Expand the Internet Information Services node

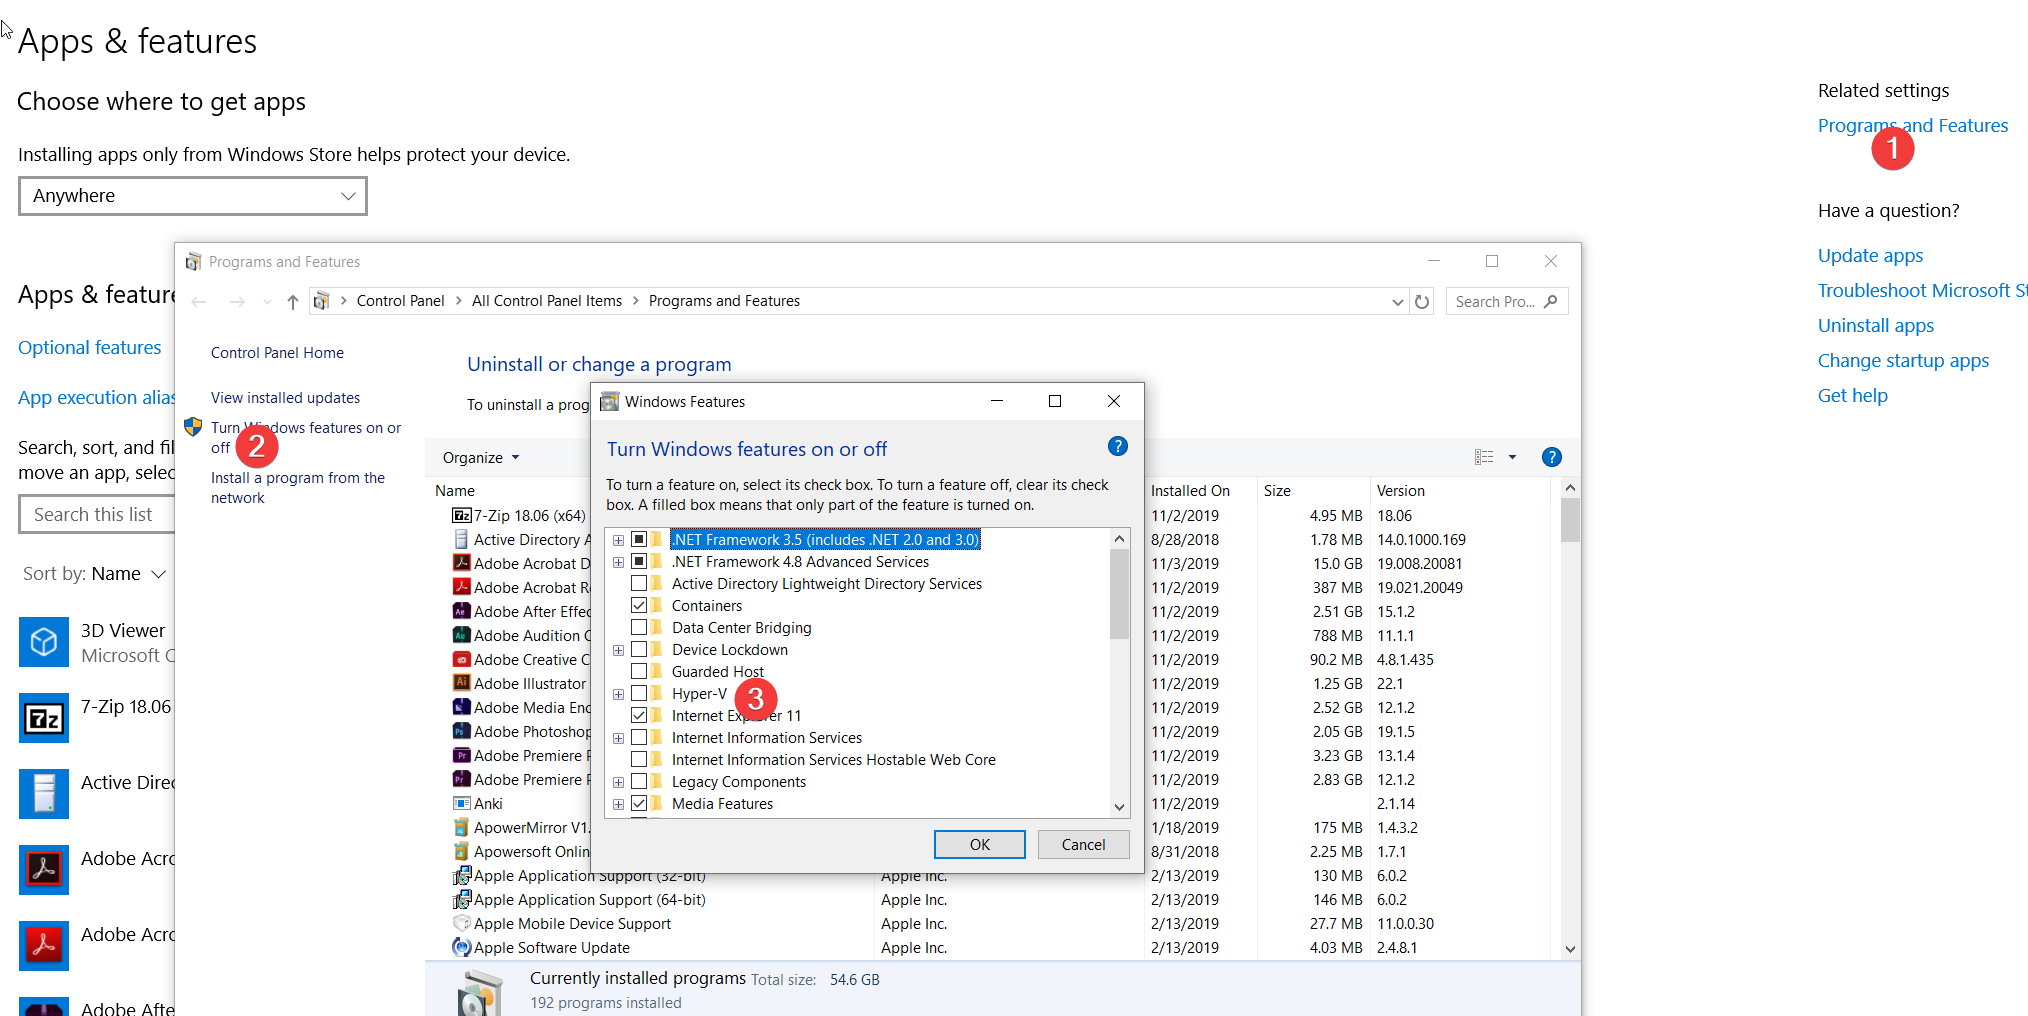(x=618, y=738)
